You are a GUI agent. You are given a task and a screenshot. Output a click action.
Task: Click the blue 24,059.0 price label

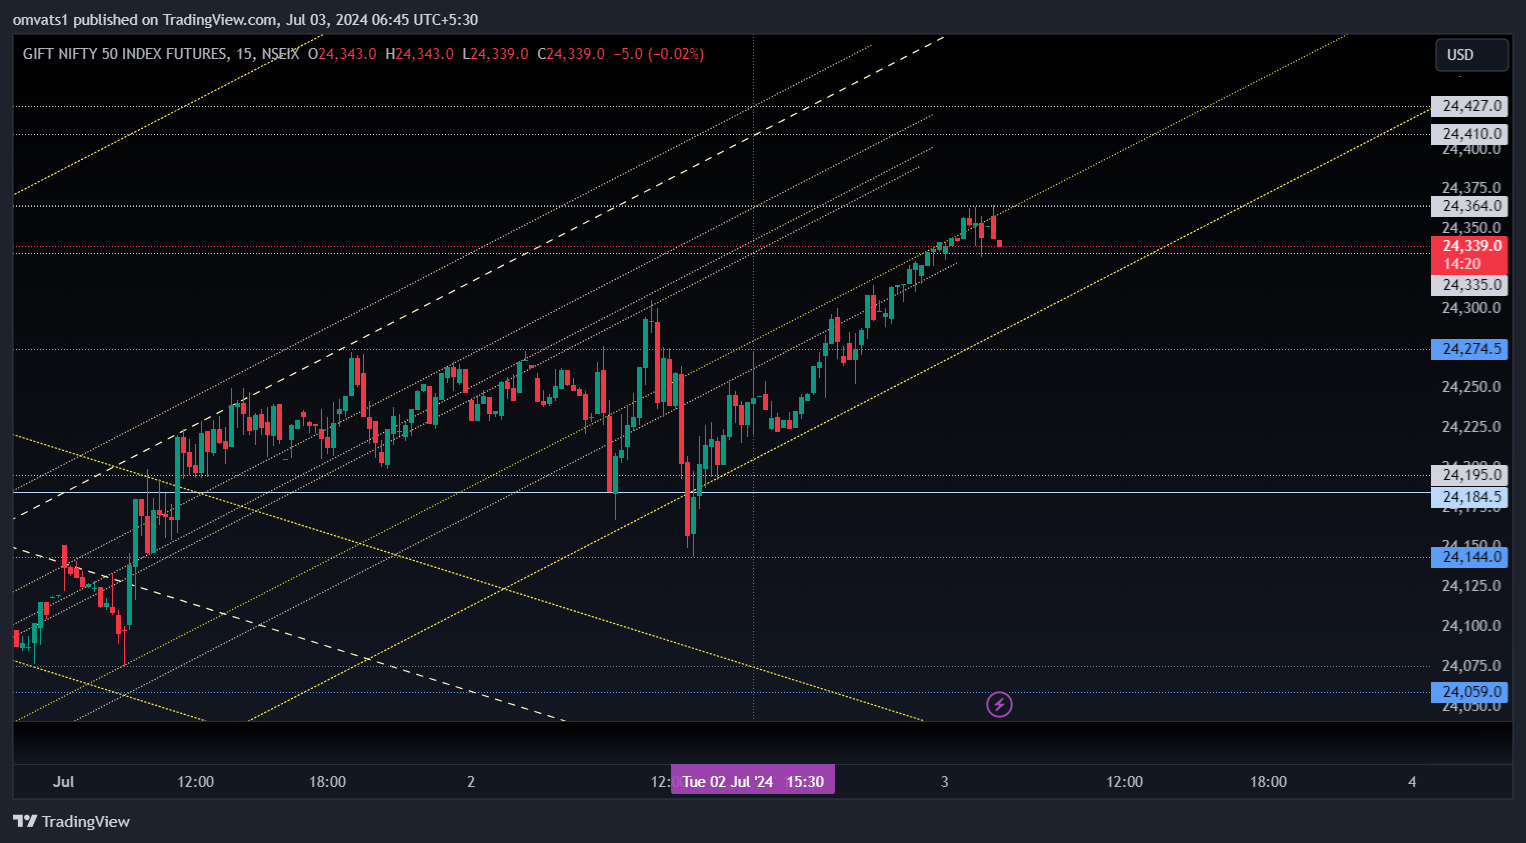(x=1469, y=692)
